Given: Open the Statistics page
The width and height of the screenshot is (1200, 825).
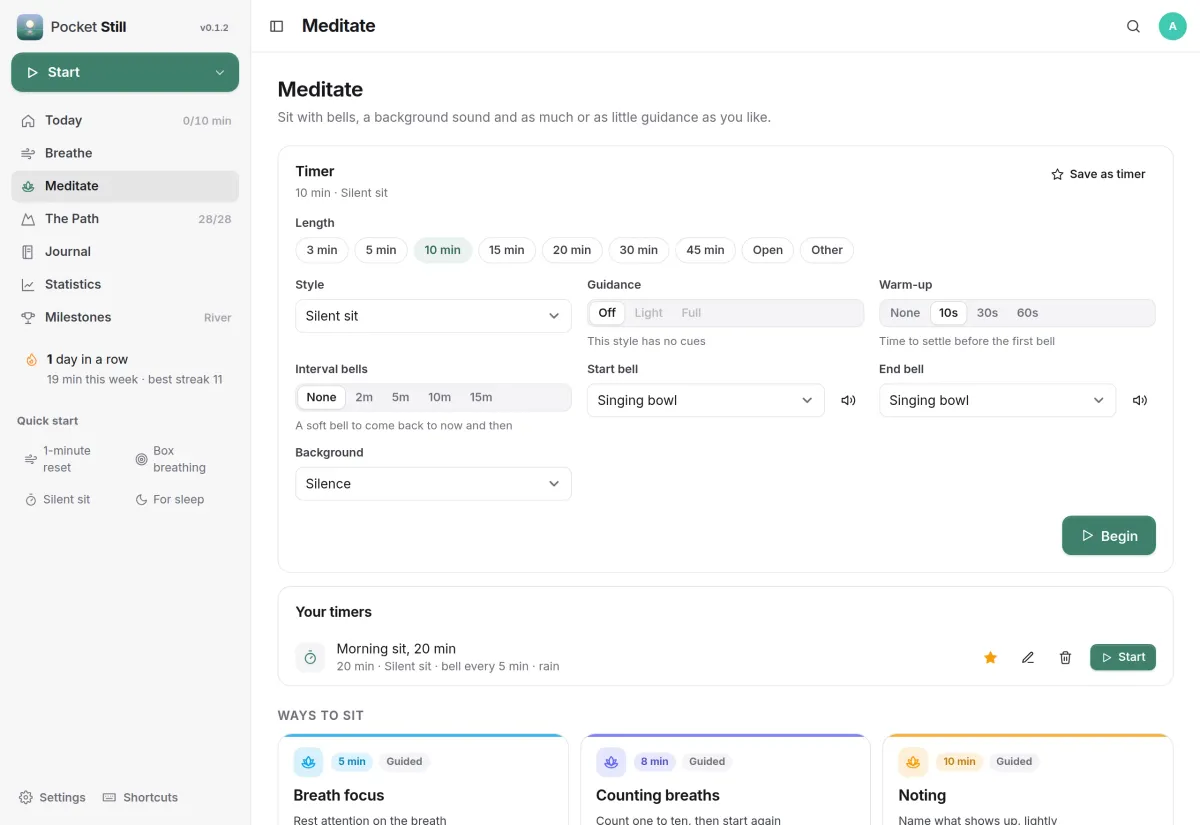Looking at the screenshot, I should click(x=125, y=285).
